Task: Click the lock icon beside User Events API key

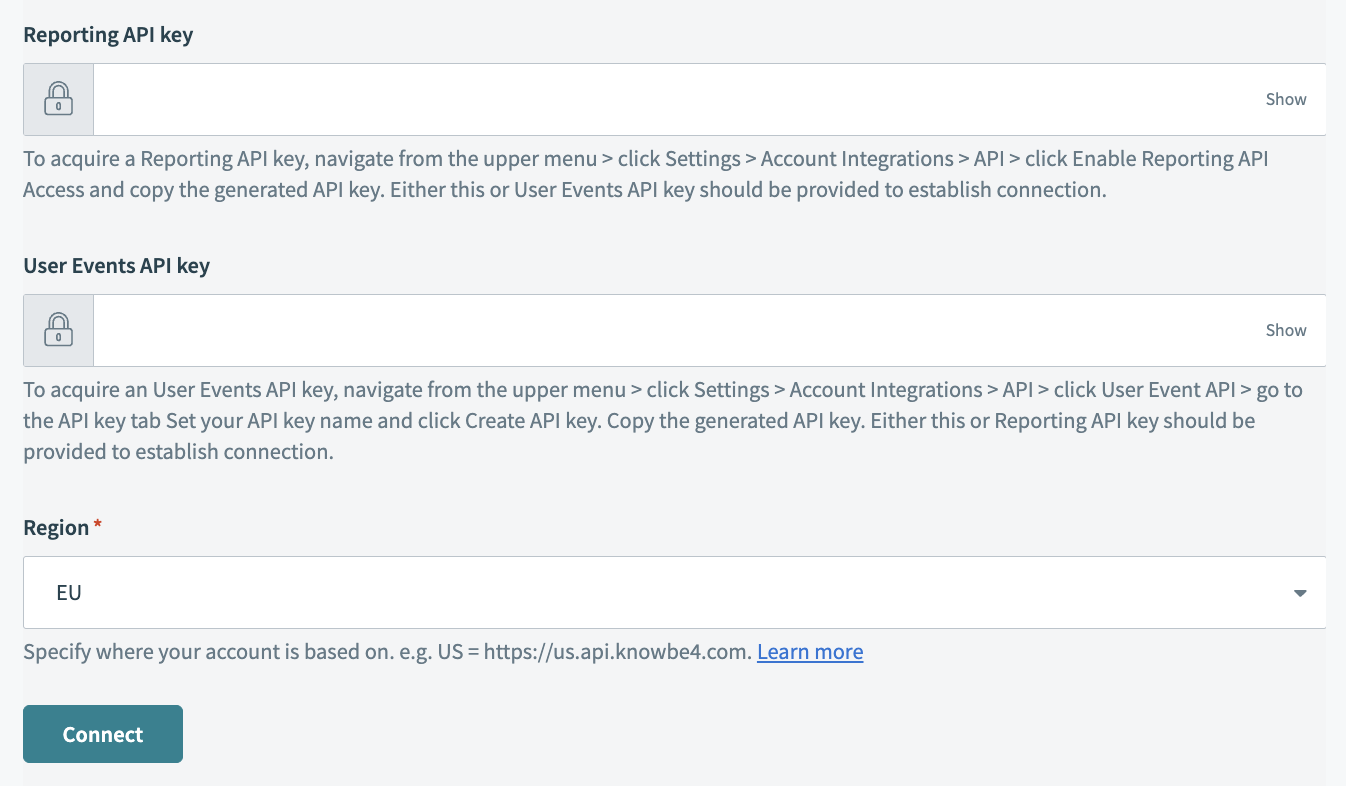Action: pyautogui.click(x=58, y=330)
